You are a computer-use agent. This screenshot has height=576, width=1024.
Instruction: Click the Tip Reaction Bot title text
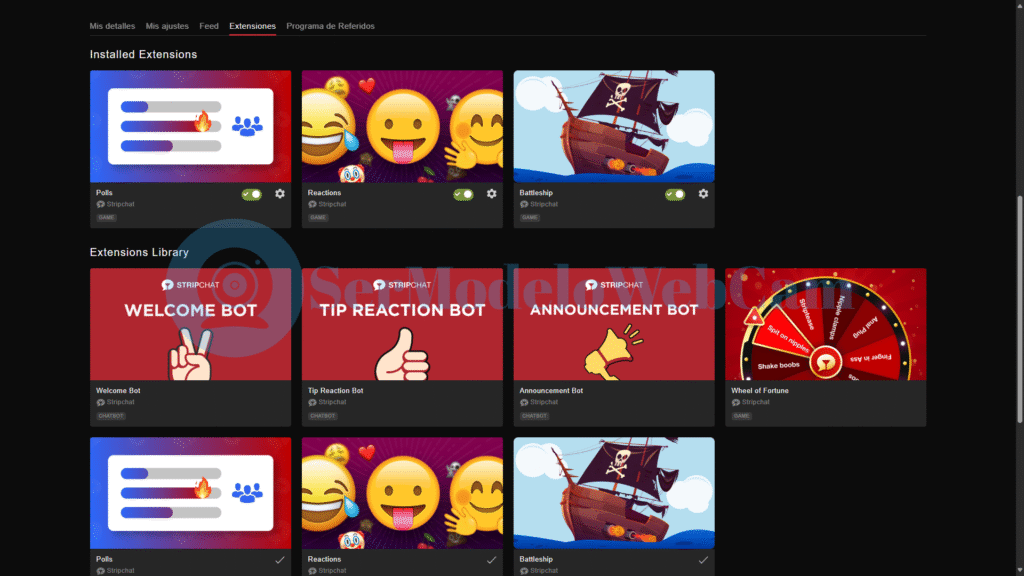[335, 391]
